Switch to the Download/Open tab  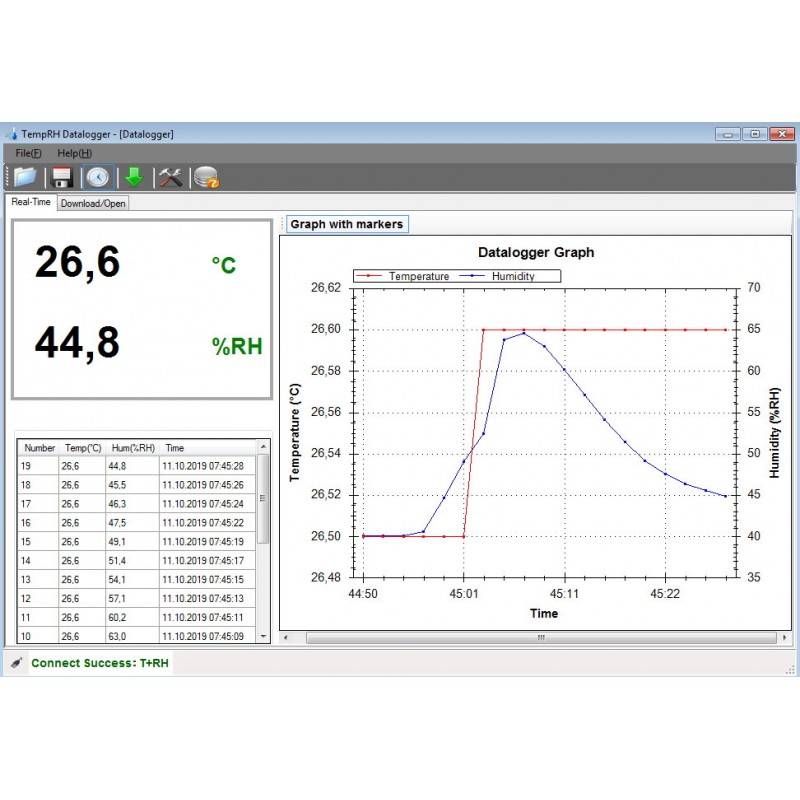click(93, 203)
